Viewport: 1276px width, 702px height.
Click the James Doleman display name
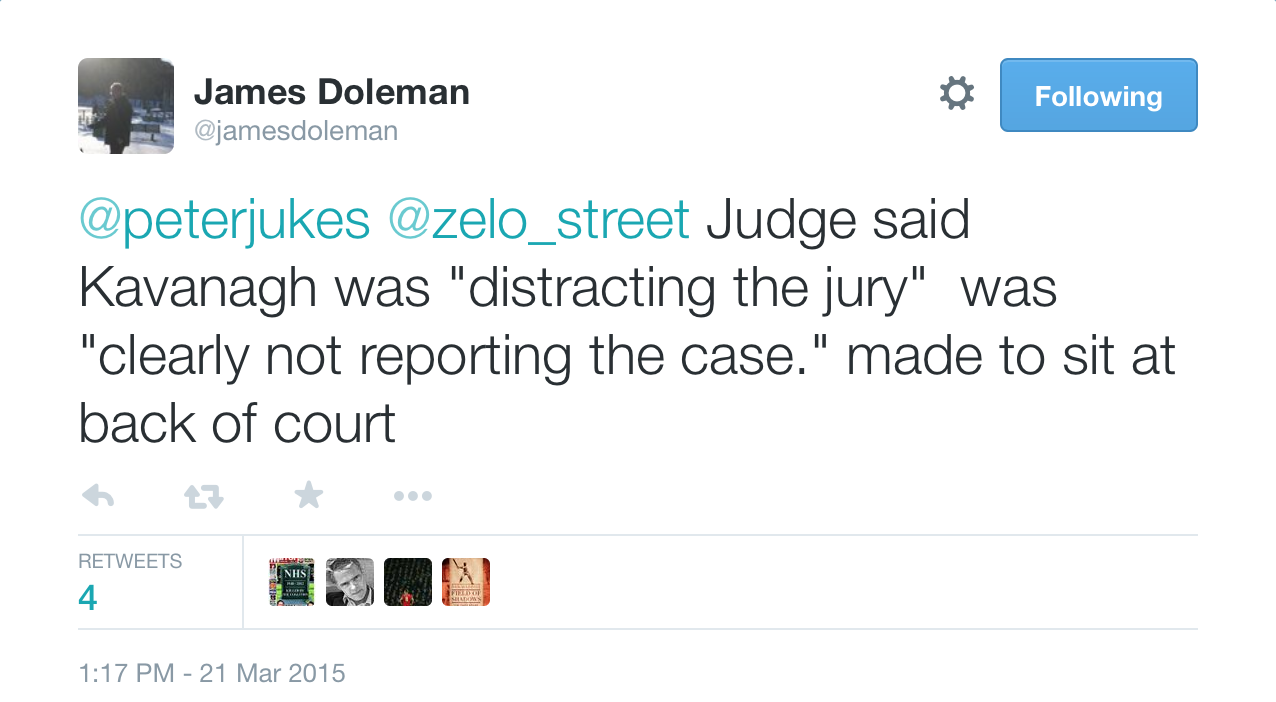coord(331,92)
